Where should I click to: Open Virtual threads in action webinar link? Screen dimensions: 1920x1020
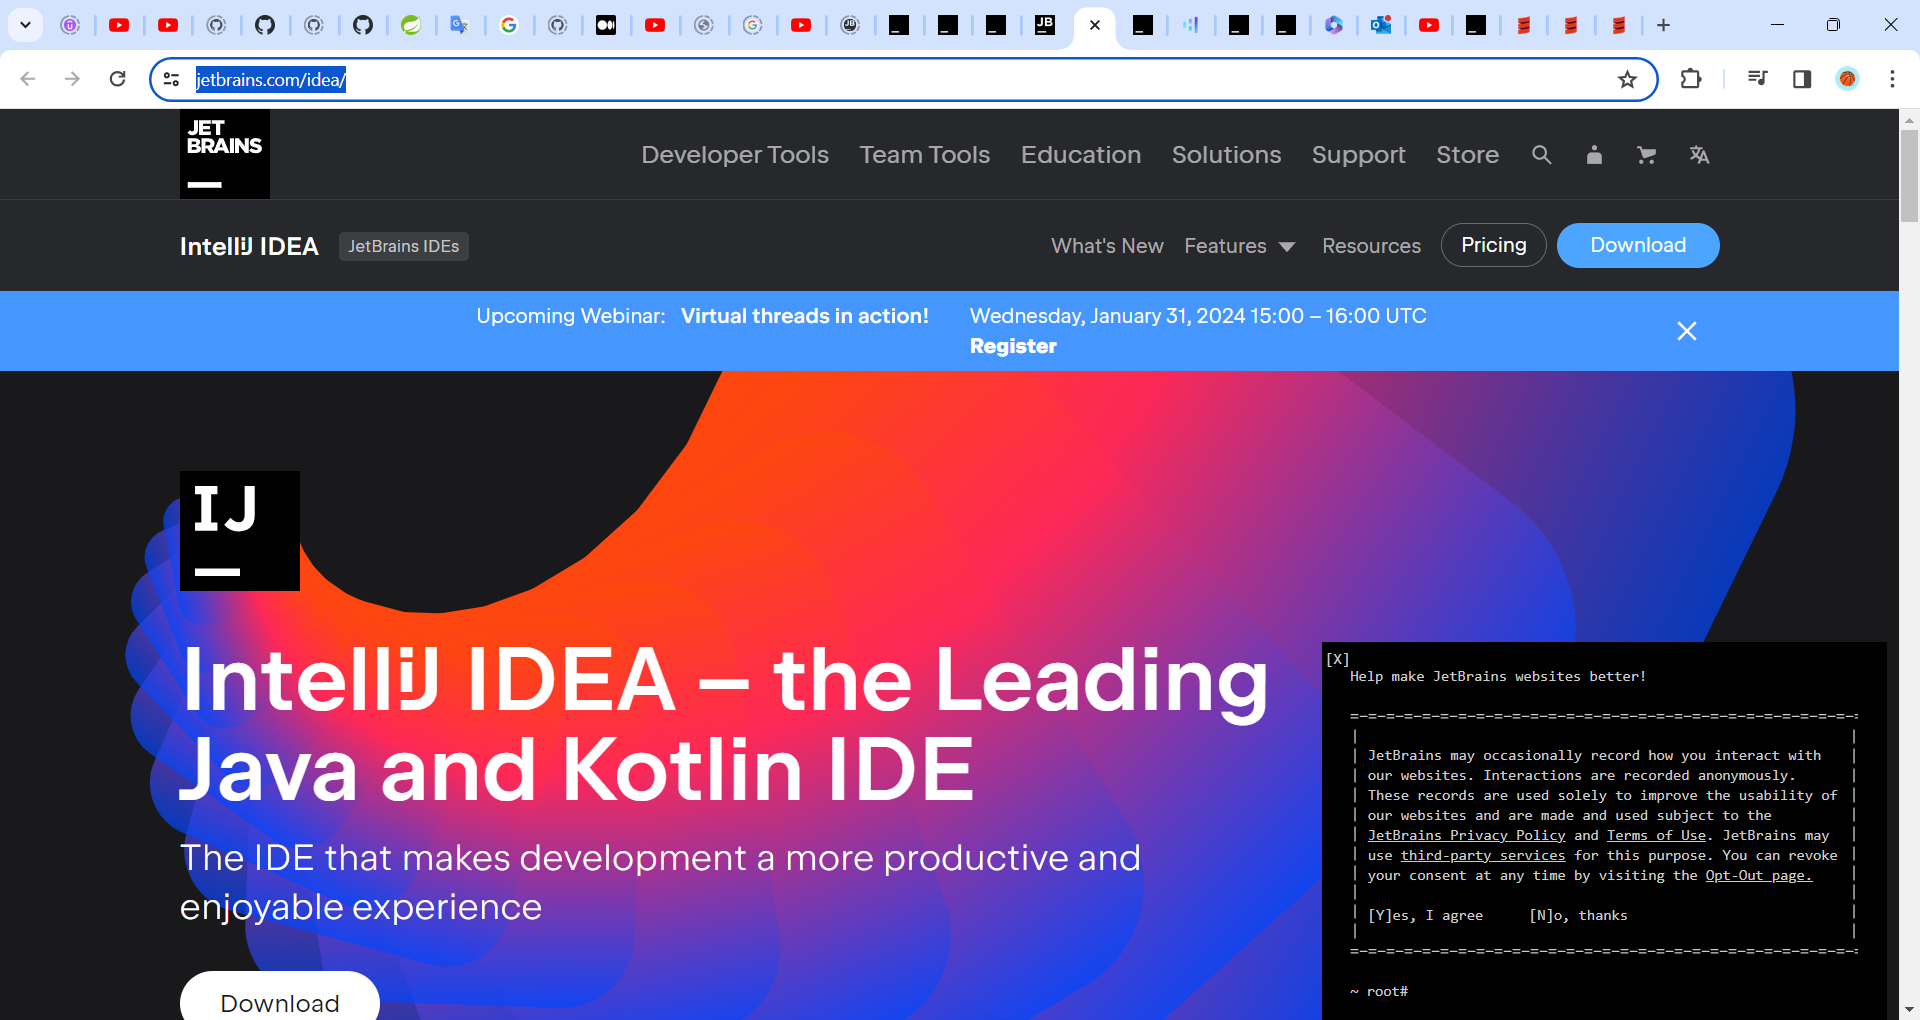pyautogui.click(x=805, y=316)
